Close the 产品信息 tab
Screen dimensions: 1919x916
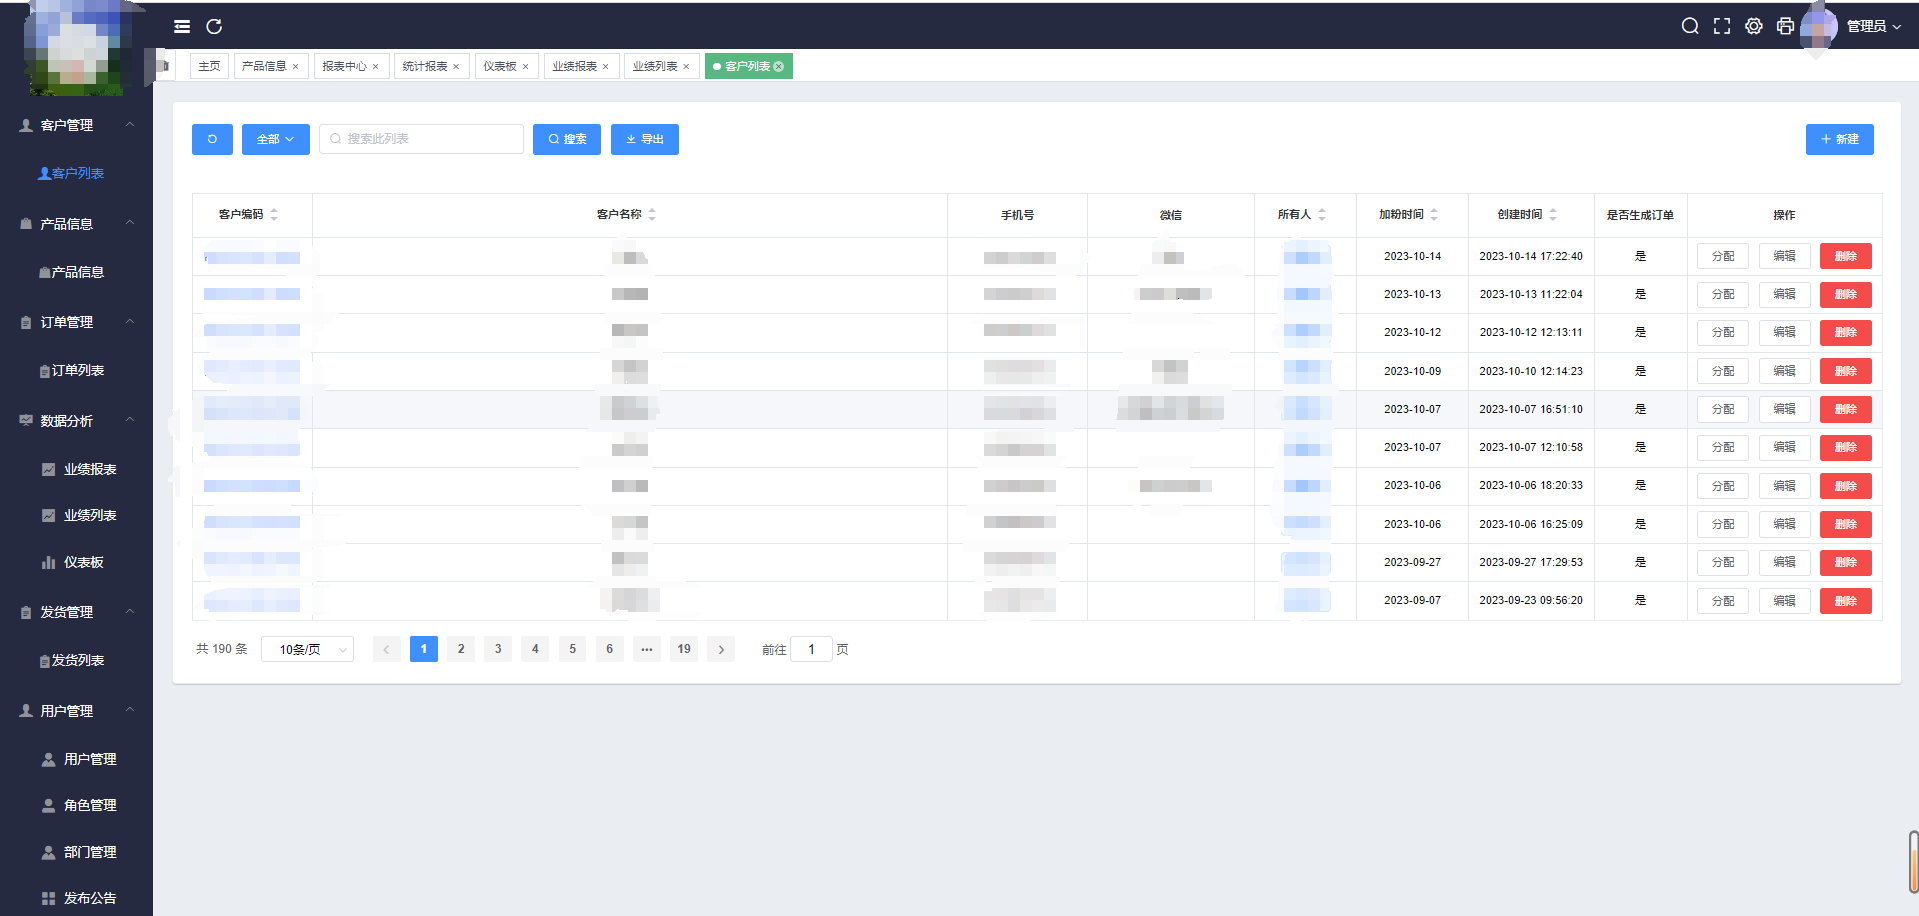click(296, 67)
